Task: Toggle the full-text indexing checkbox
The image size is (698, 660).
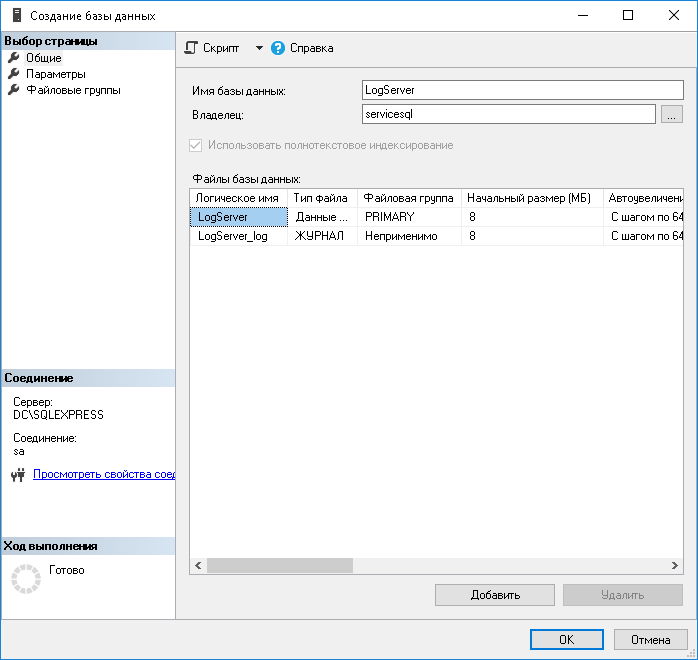Action: pos(195,145)
